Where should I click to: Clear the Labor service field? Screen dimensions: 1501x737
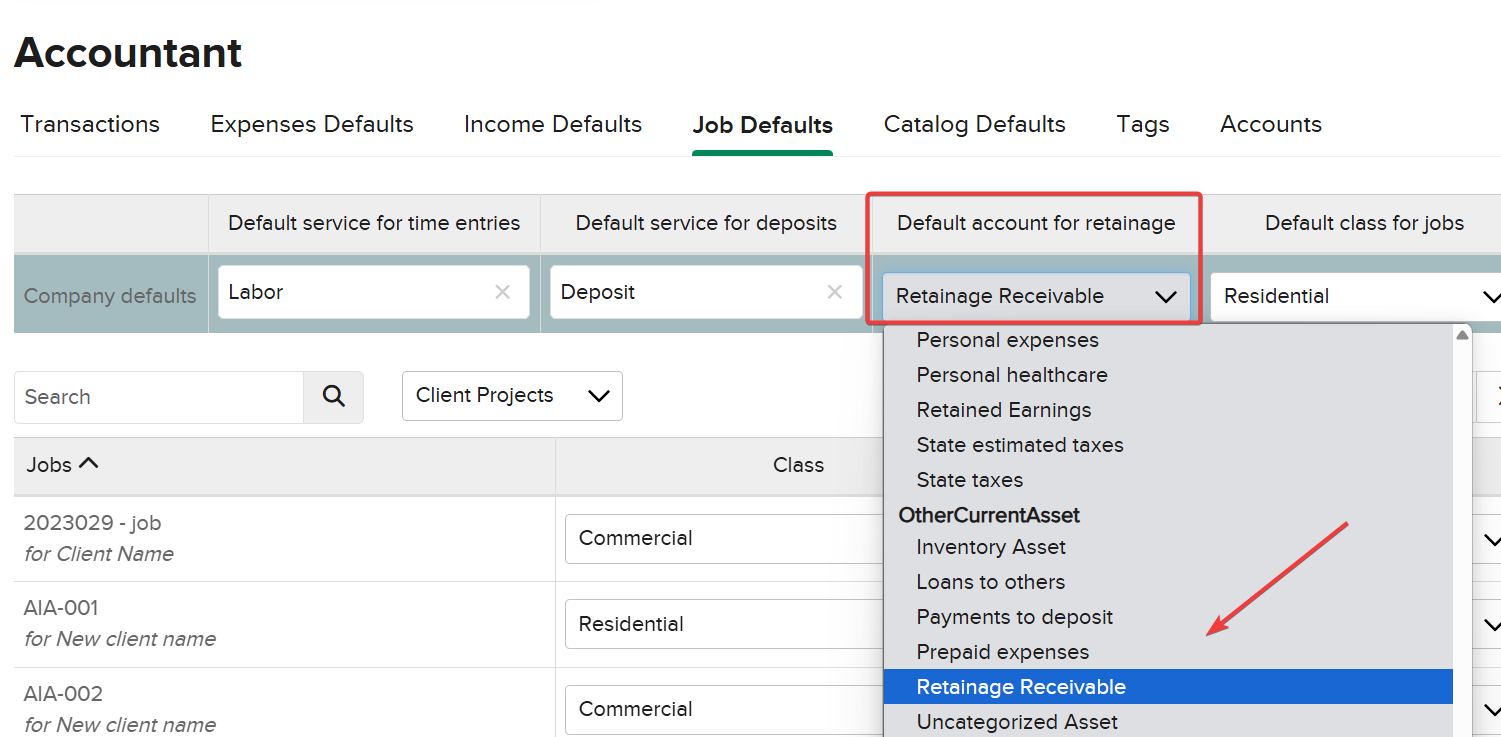pyautogui.click(x=502, y=292)
